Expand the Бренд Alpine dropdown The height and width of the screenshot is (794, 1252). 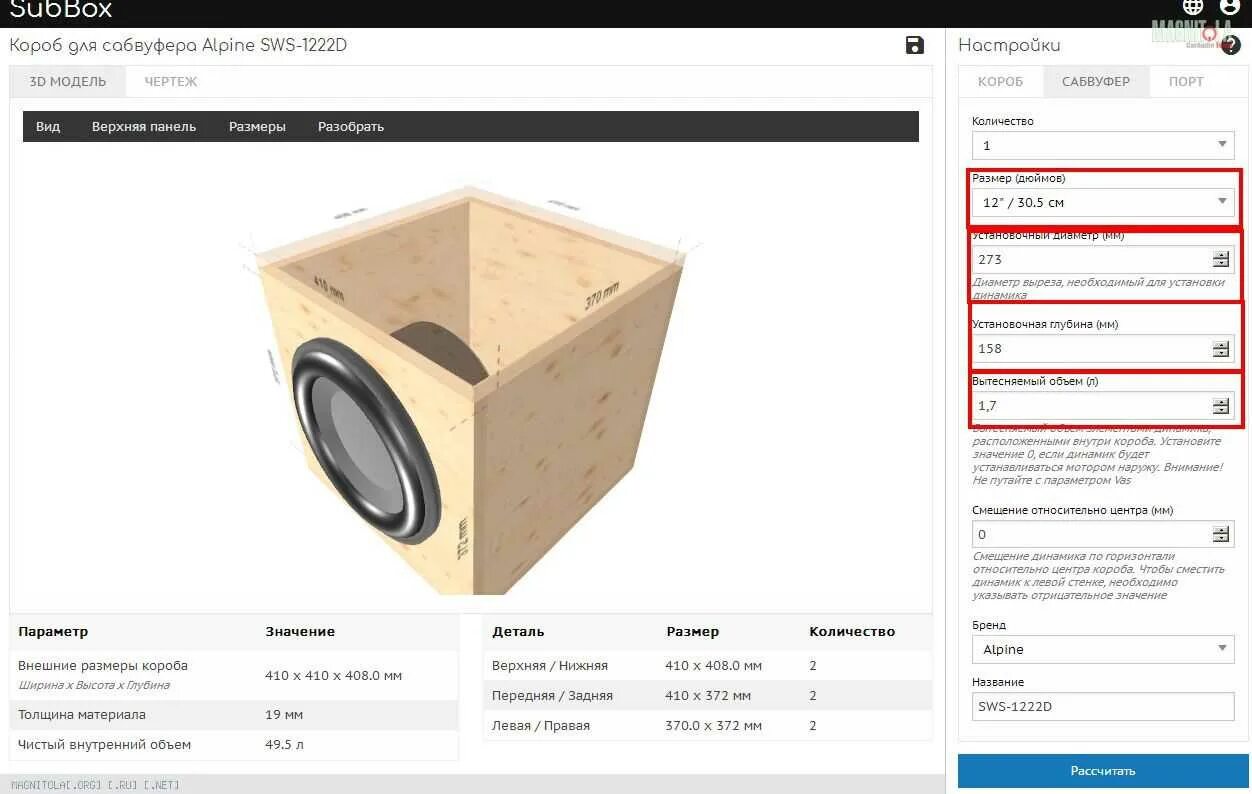[1103, 649]
